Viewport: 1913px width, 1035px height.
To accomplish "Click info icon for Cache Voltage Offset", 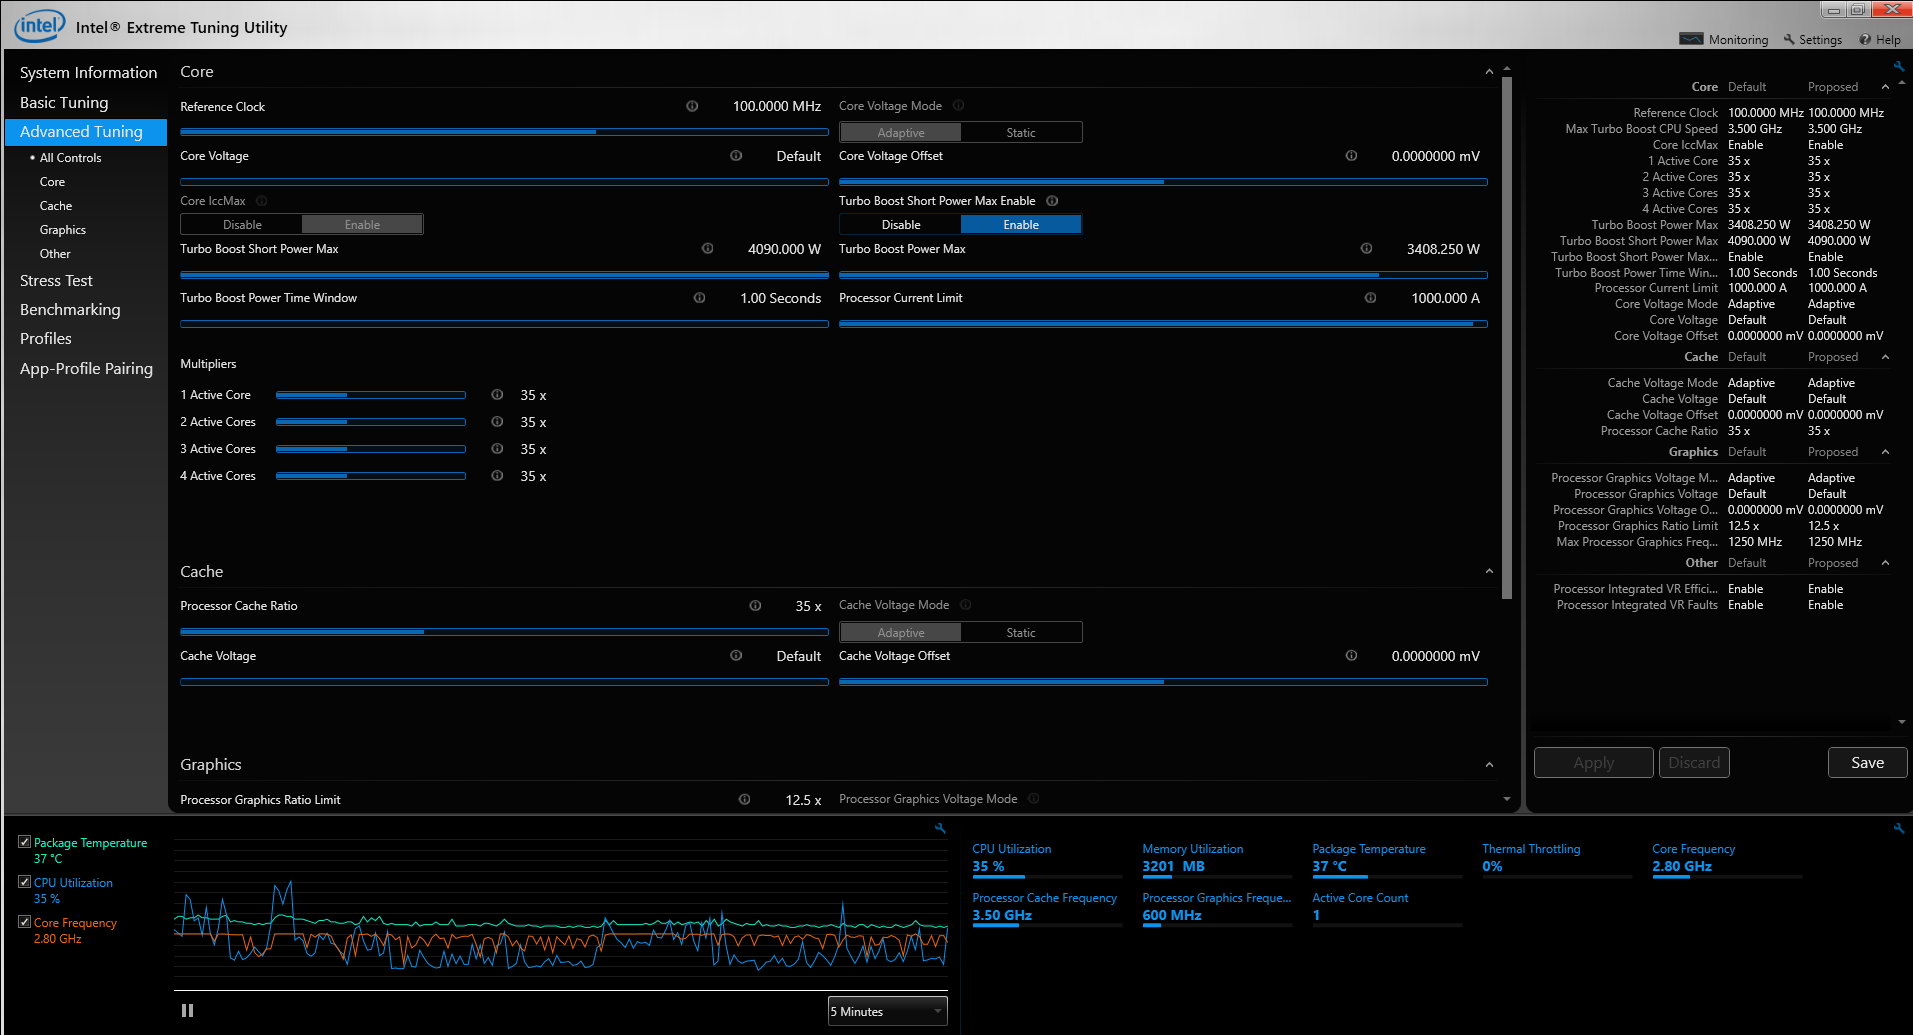I will (x=1351, y=656).
